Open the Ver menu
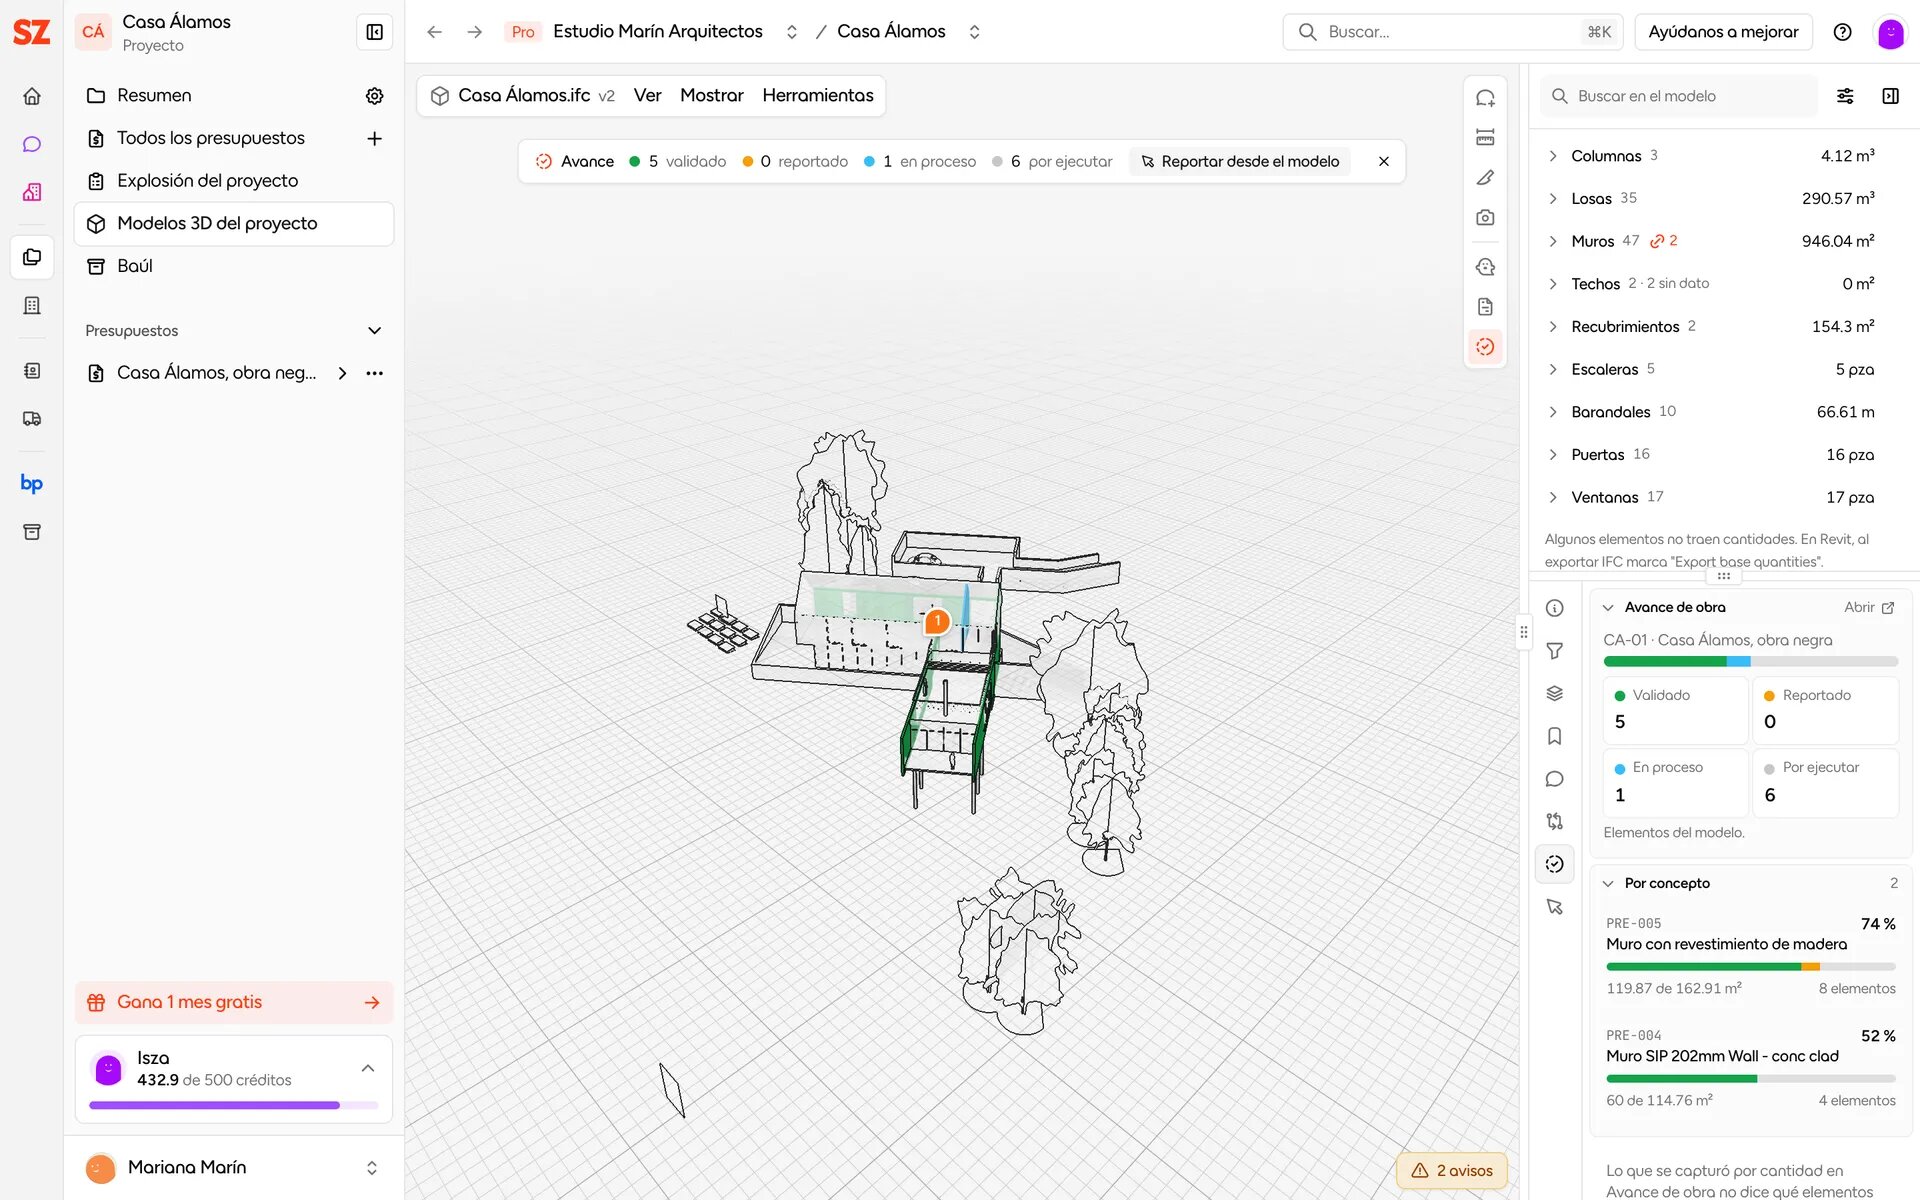 pos(647,96)
